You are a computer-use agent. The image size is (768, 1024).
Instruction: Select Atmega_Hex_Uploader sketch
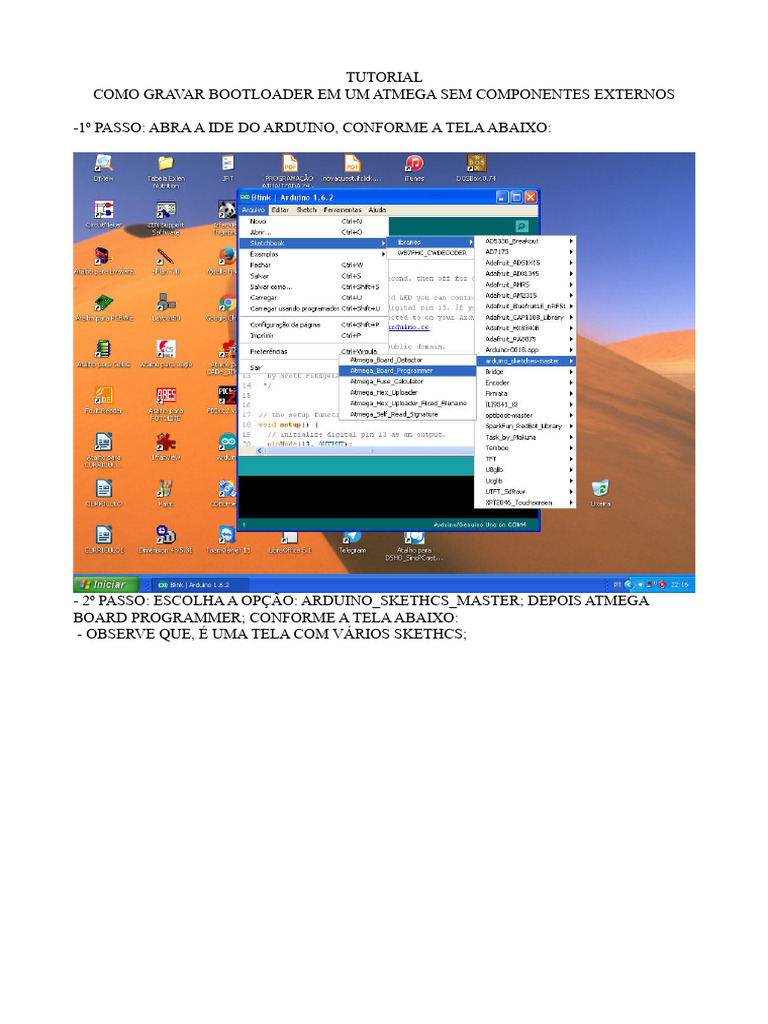[408, 392]
